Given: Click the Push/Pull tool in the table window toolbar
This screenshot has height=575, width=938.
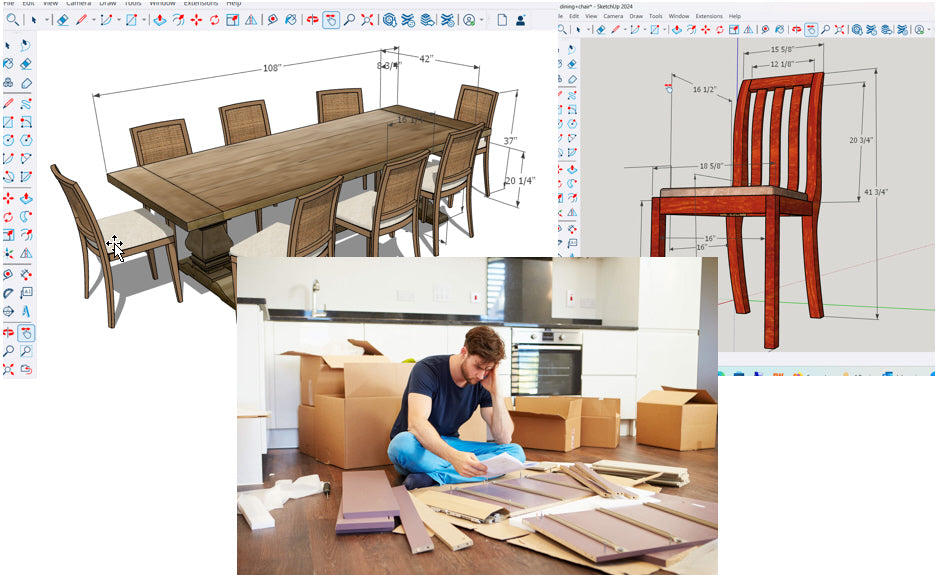Looking at the screenshot, I should tap(159, 20).
